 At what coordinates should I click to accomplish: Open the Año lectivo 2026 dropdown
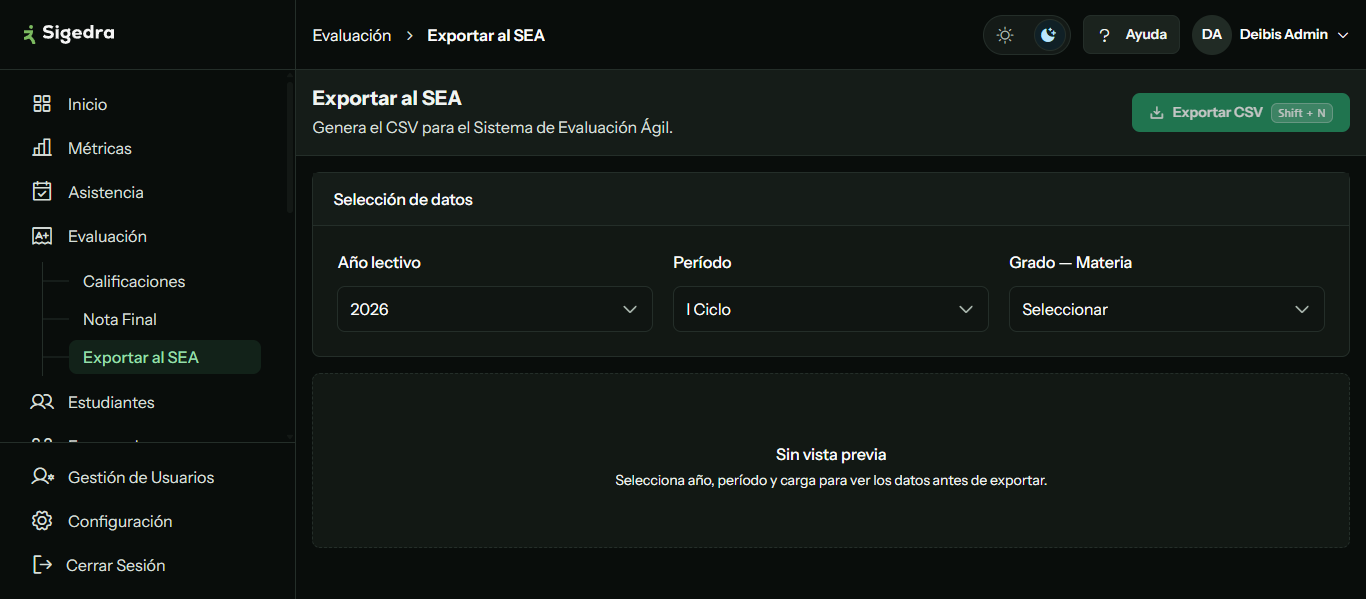[x=495, y=309]
